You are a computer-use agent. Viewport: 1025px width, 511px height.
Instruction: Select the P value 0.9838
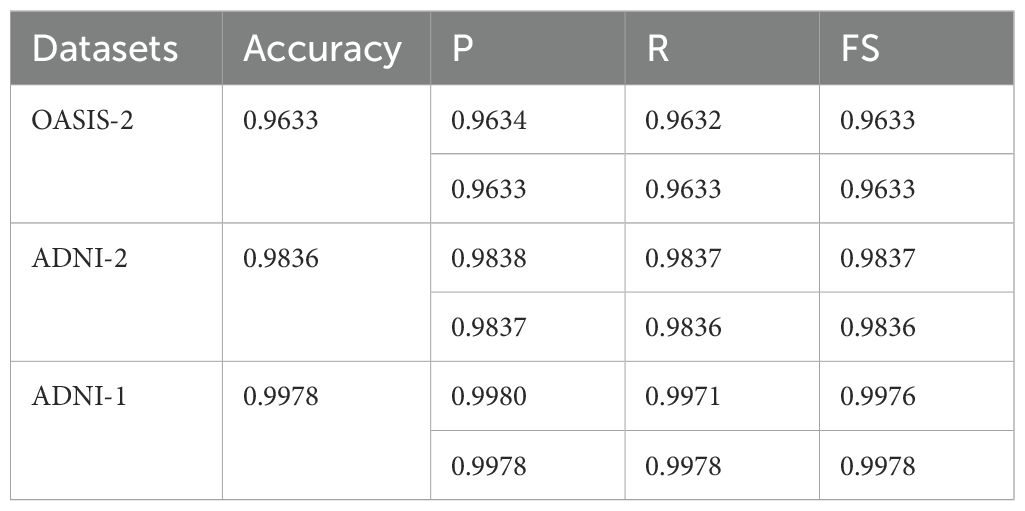(x=489, y=259)
